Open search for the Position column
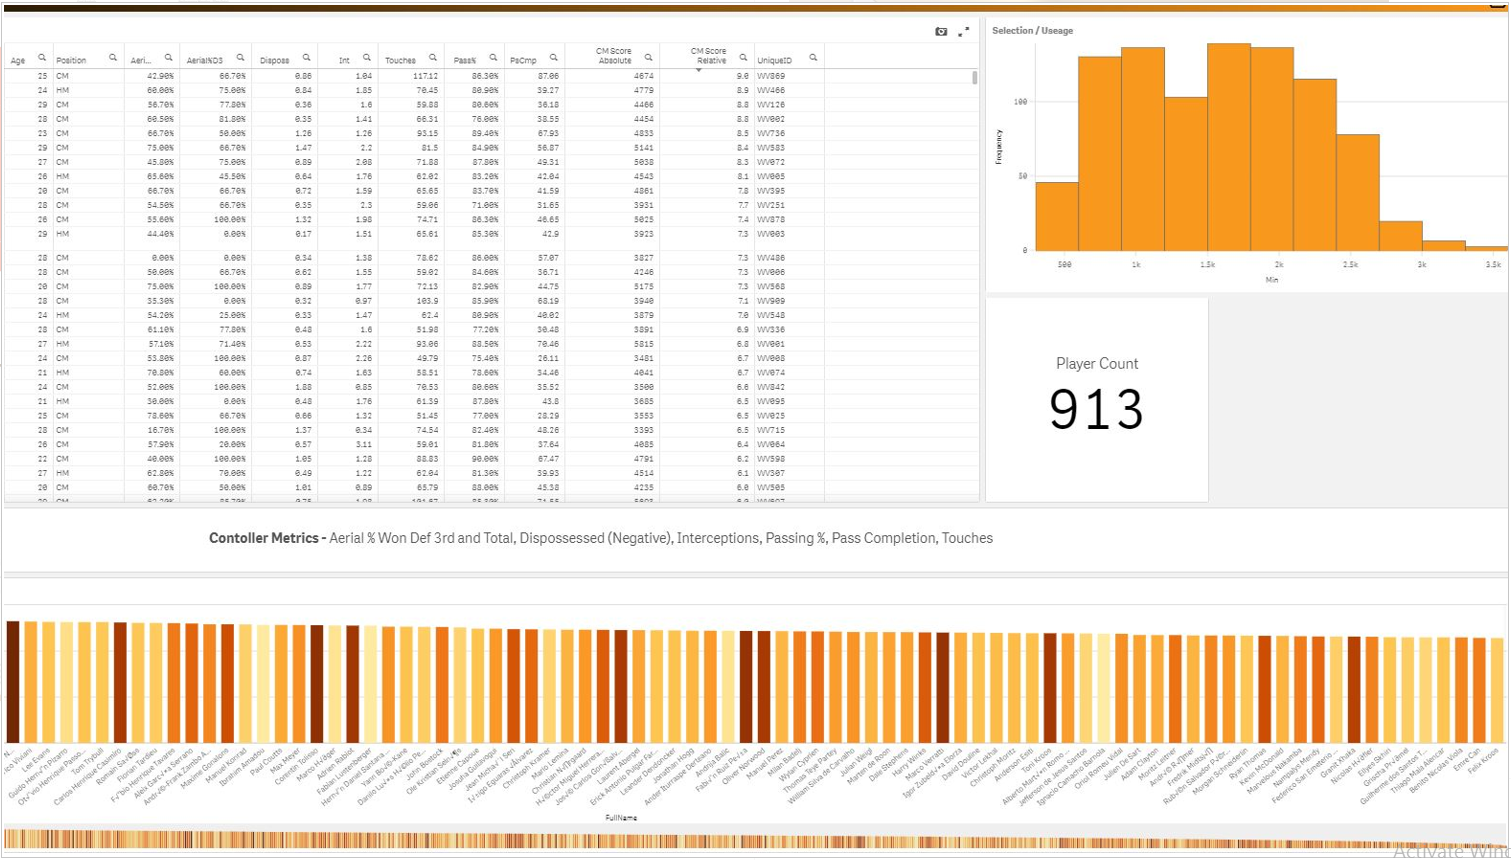 113,58
